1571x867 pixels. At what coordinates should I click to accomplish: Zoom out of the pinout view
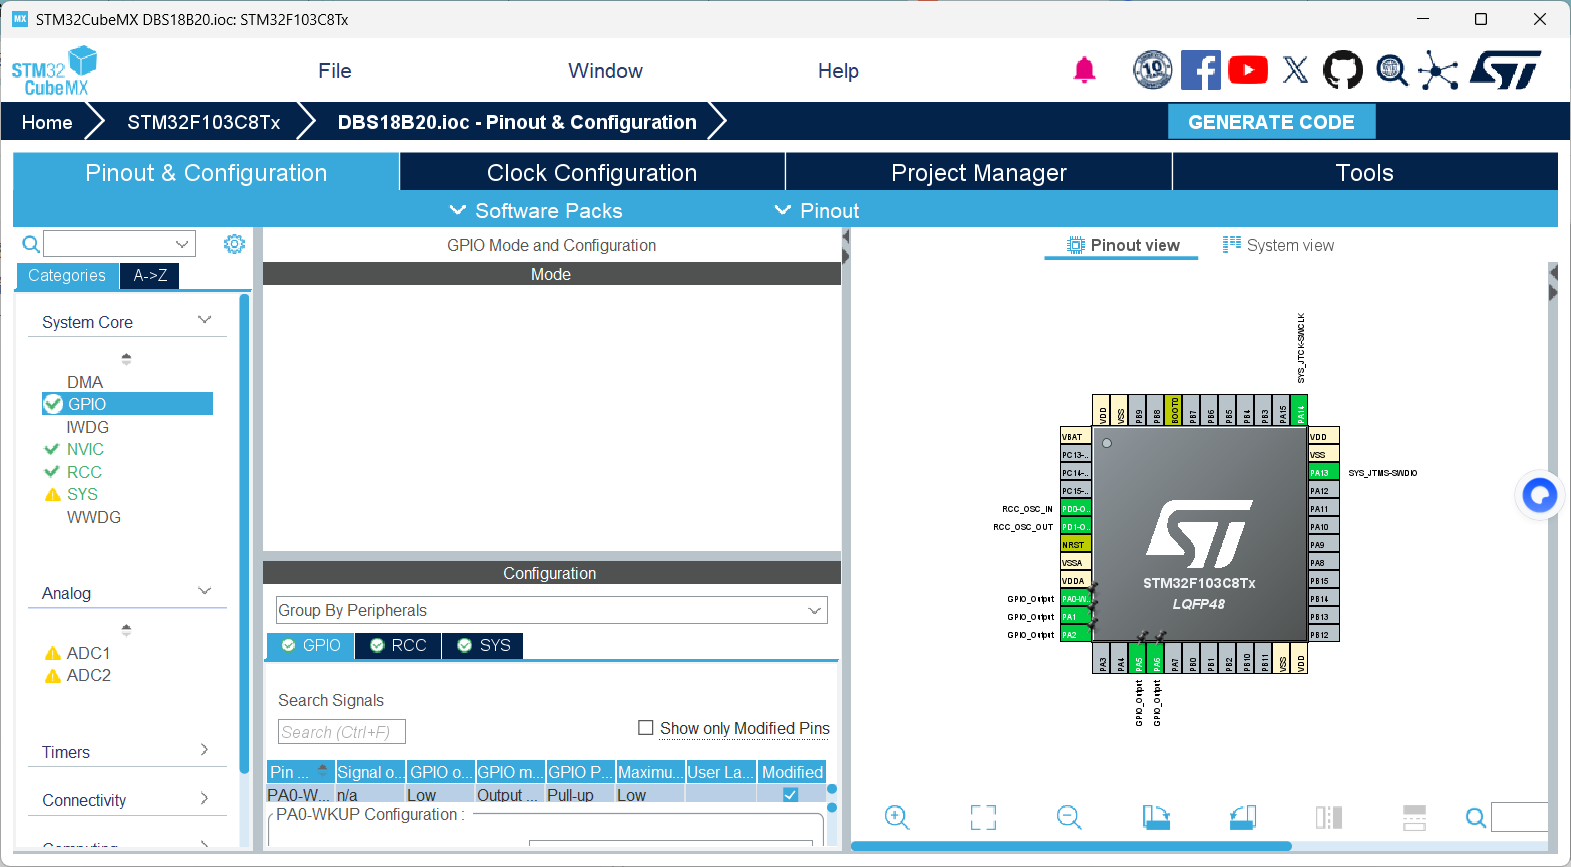tap(1069, 817)
